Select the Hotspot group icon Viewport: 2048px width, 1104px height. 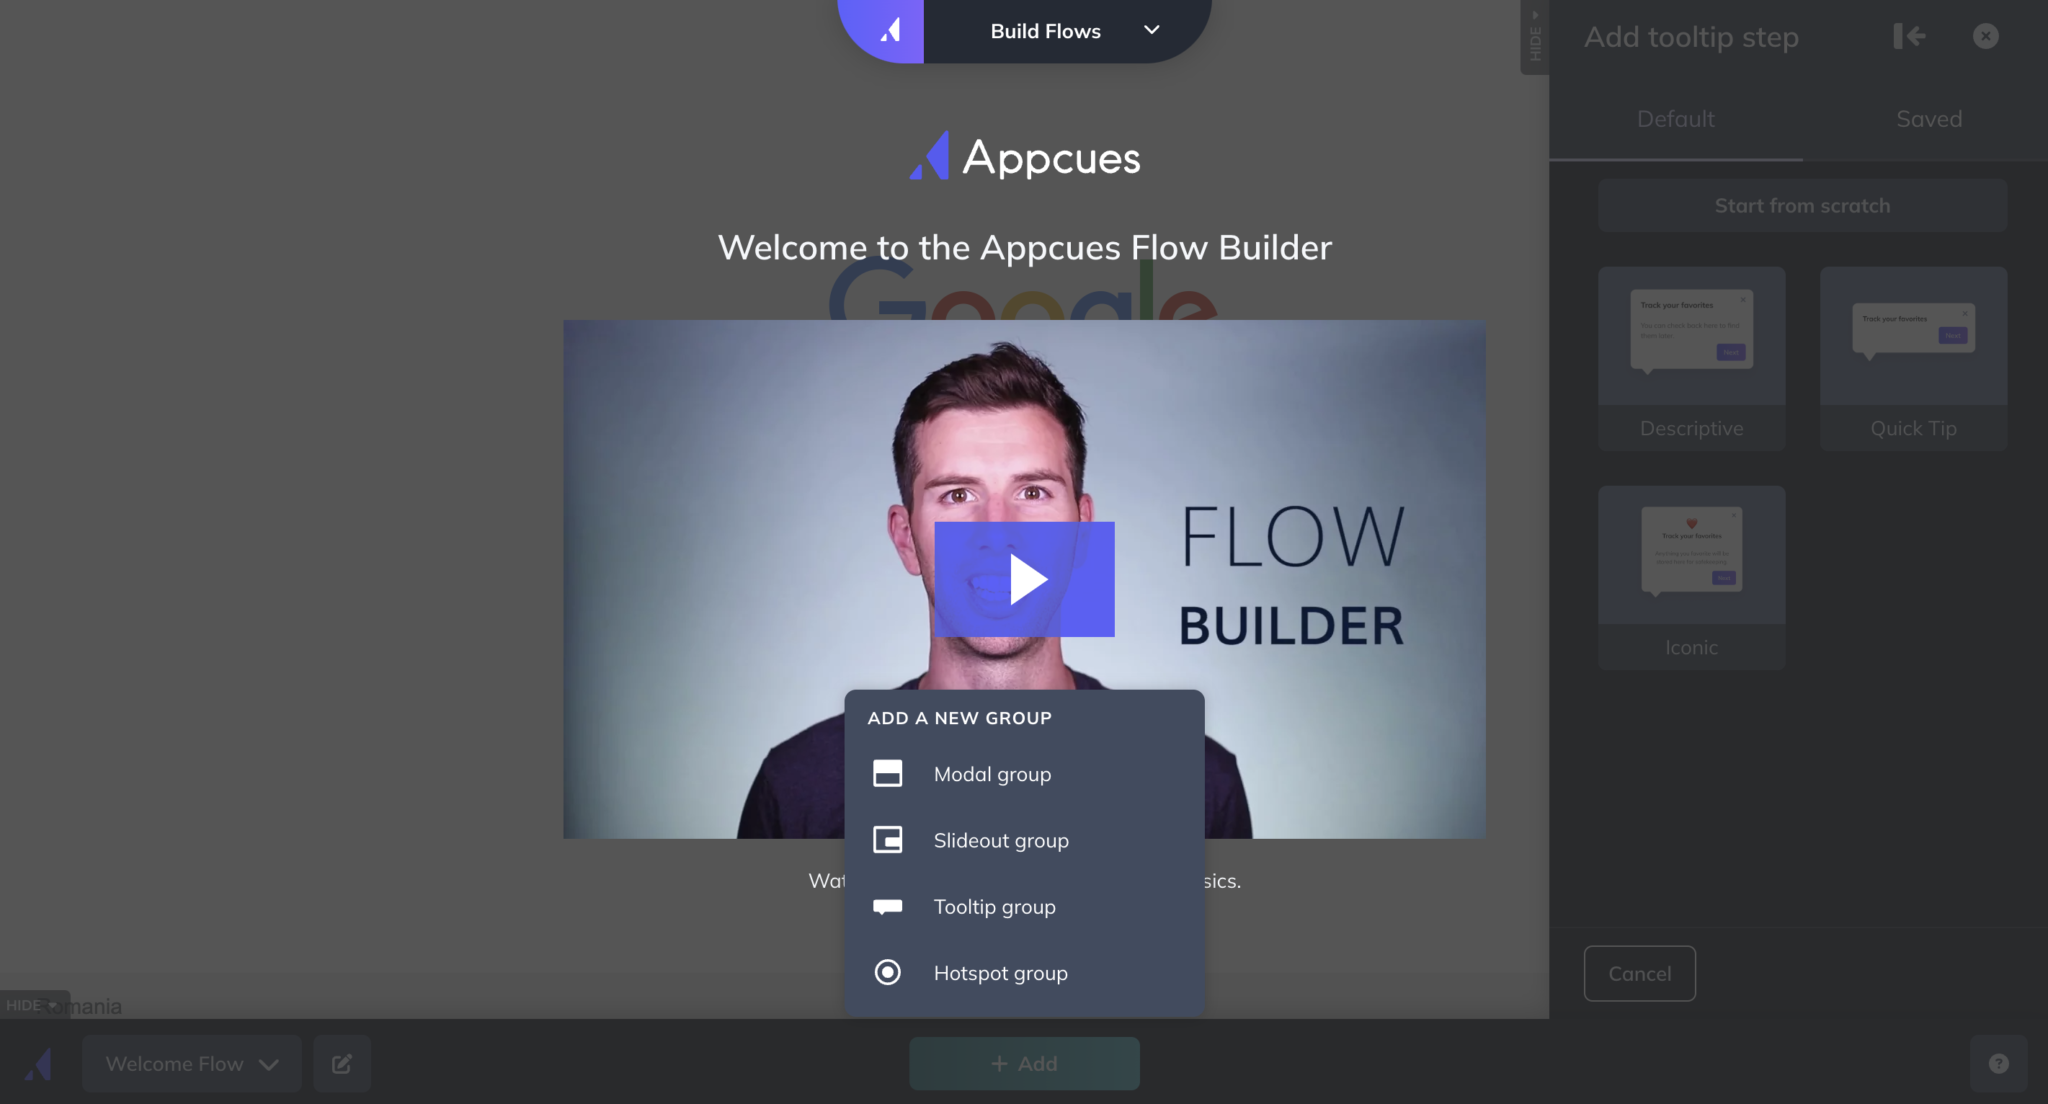pyautogui.click(x=886, y=972)
